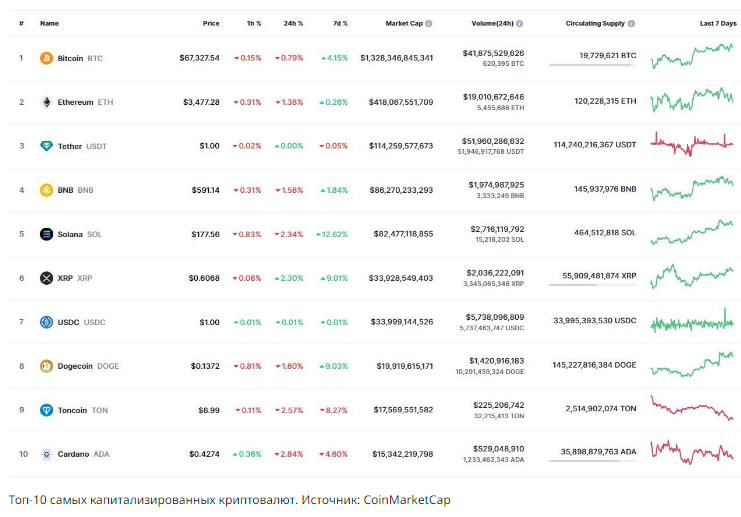Click the Market Cap info icon
The height and width of the screenshot is (517, 741).
tap(429, 23)
